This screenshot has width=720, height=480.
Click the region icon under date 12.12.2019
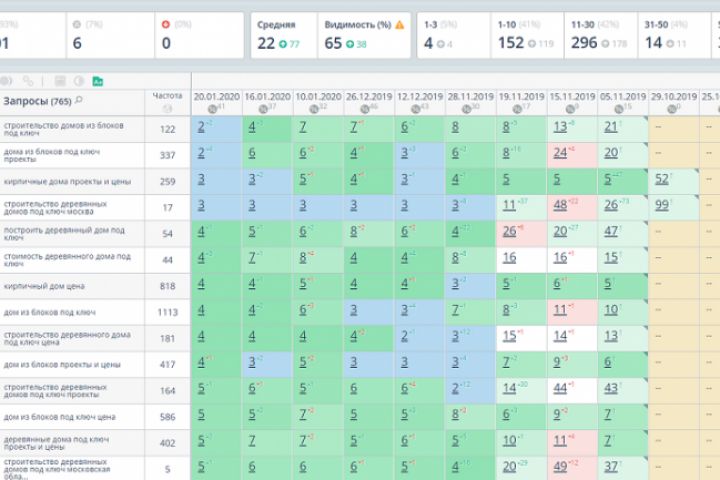click(x=416, y=109)
